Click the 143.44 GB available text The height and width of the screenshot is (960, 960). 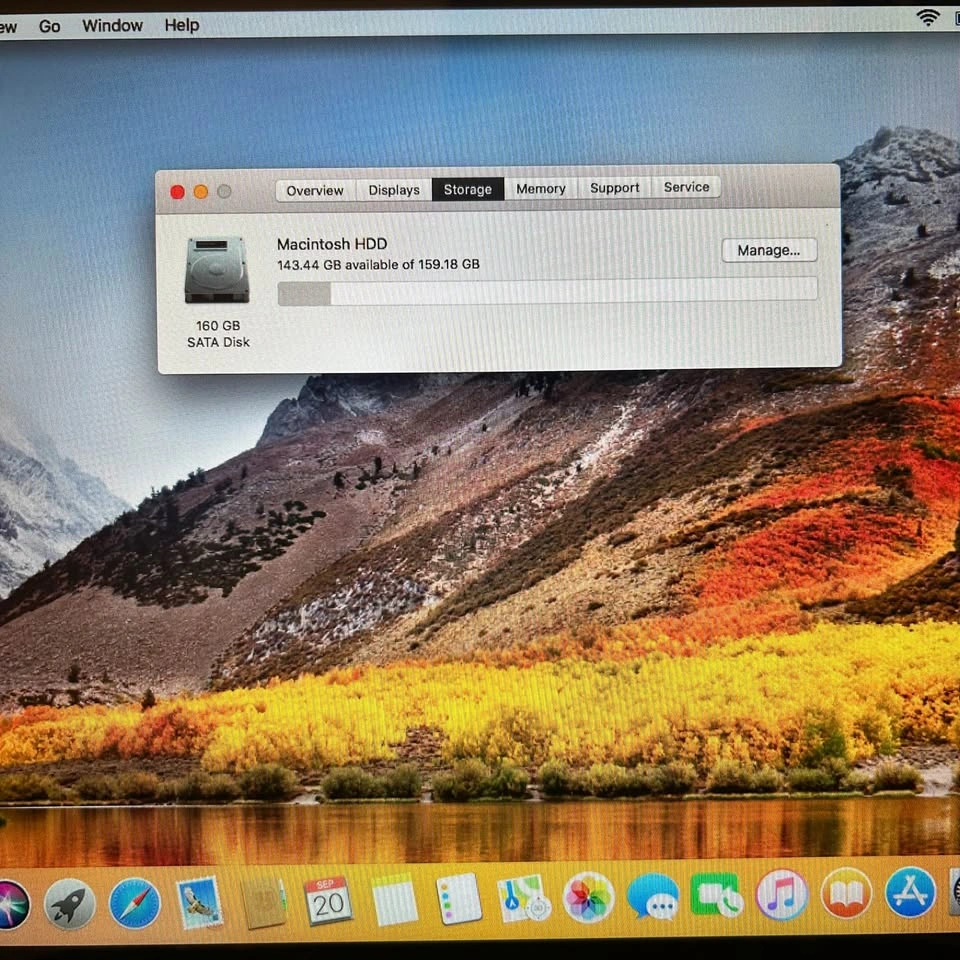[378, 264]
